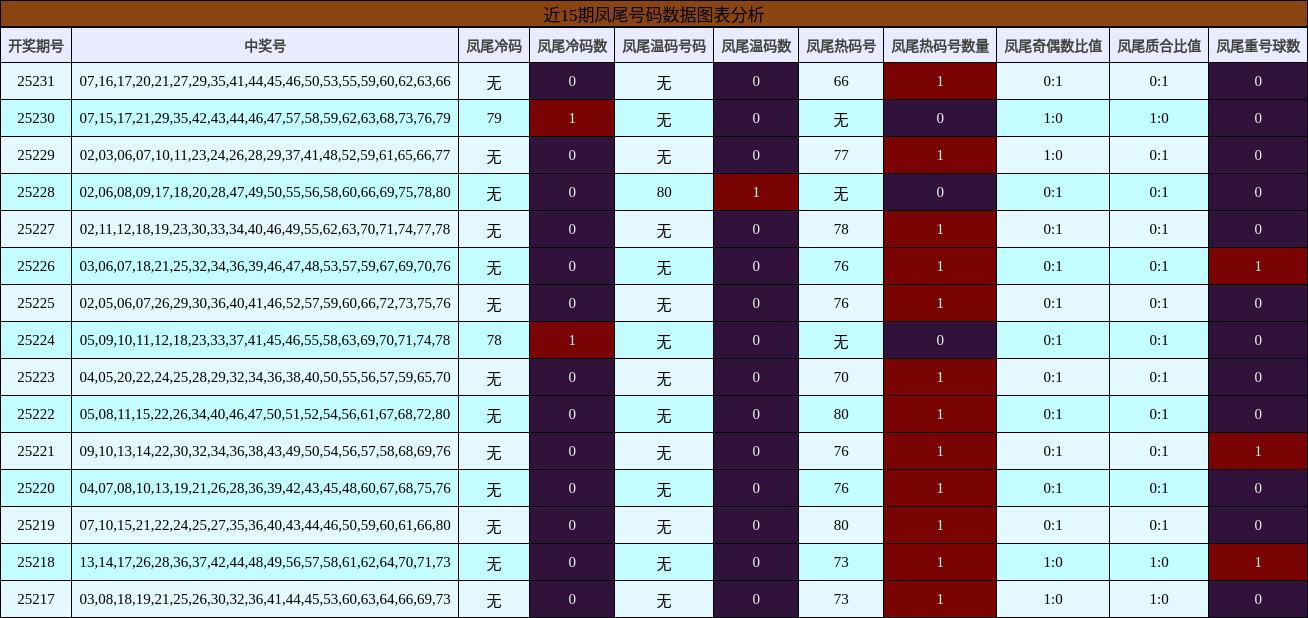Screen dimensions: 1308x618
Task: Click winning numbers starting 02,05,06,07 for 25225
Action: pos(265,303)
